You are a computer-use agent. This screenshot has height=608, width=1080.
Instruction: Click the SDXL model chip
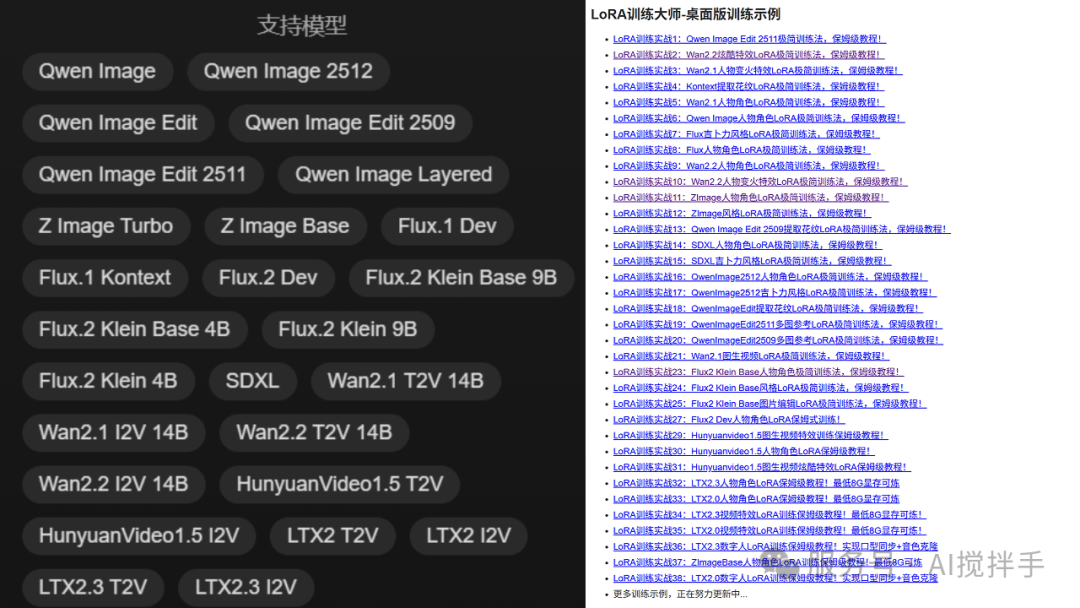(252, 381)
